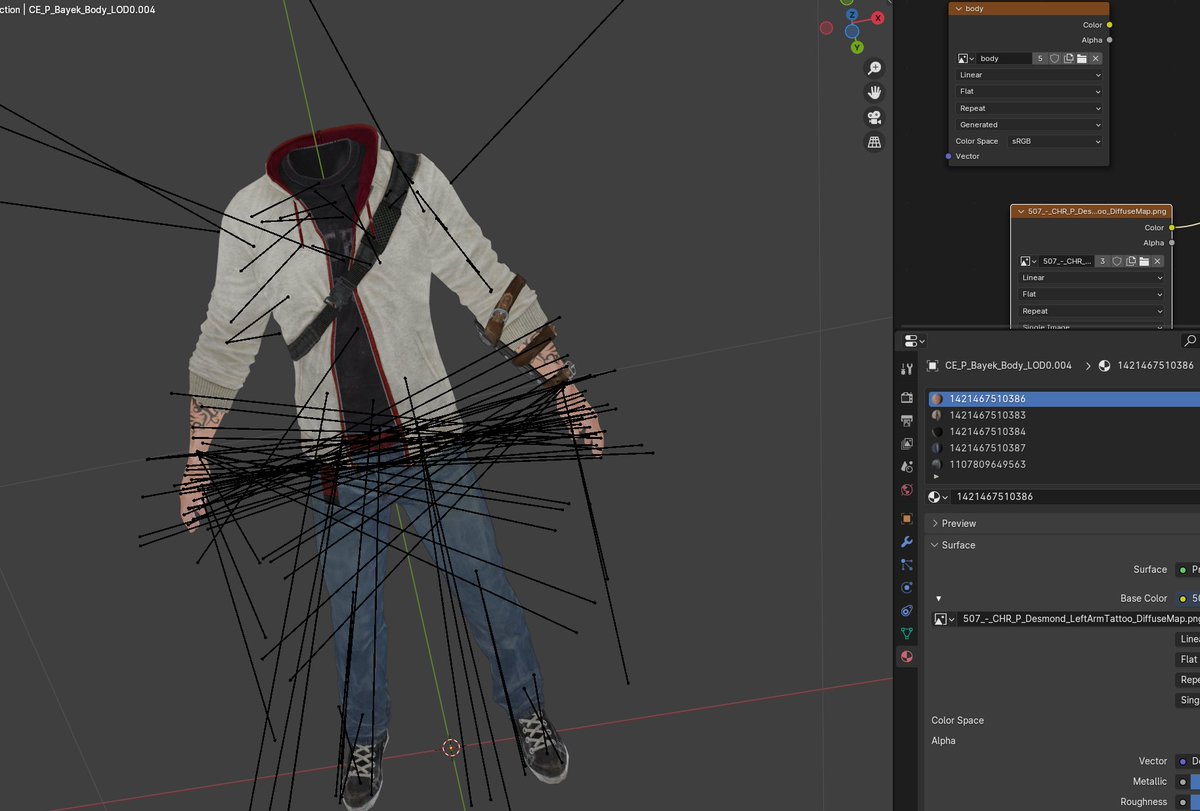Open Flat dropdown on 507 DiffuseMap node
This screenshot has height=811, width=1200.
tap(1092, 294)
